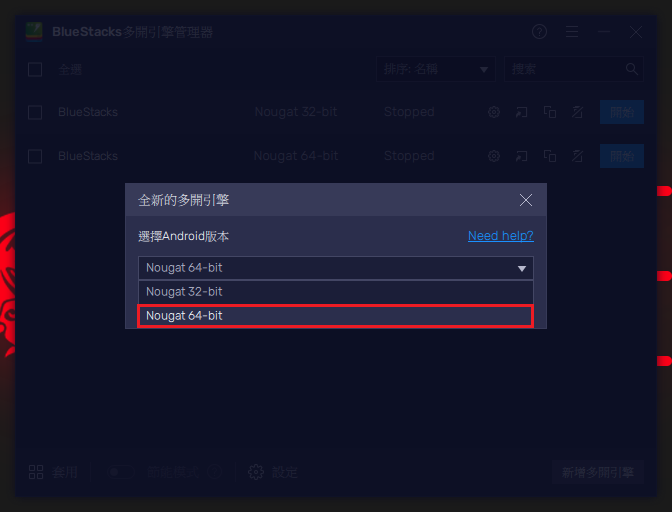Select Nougat 32-bit in dropdown list
The width and height of the screenshot is (672, 512).
(335, 292)
